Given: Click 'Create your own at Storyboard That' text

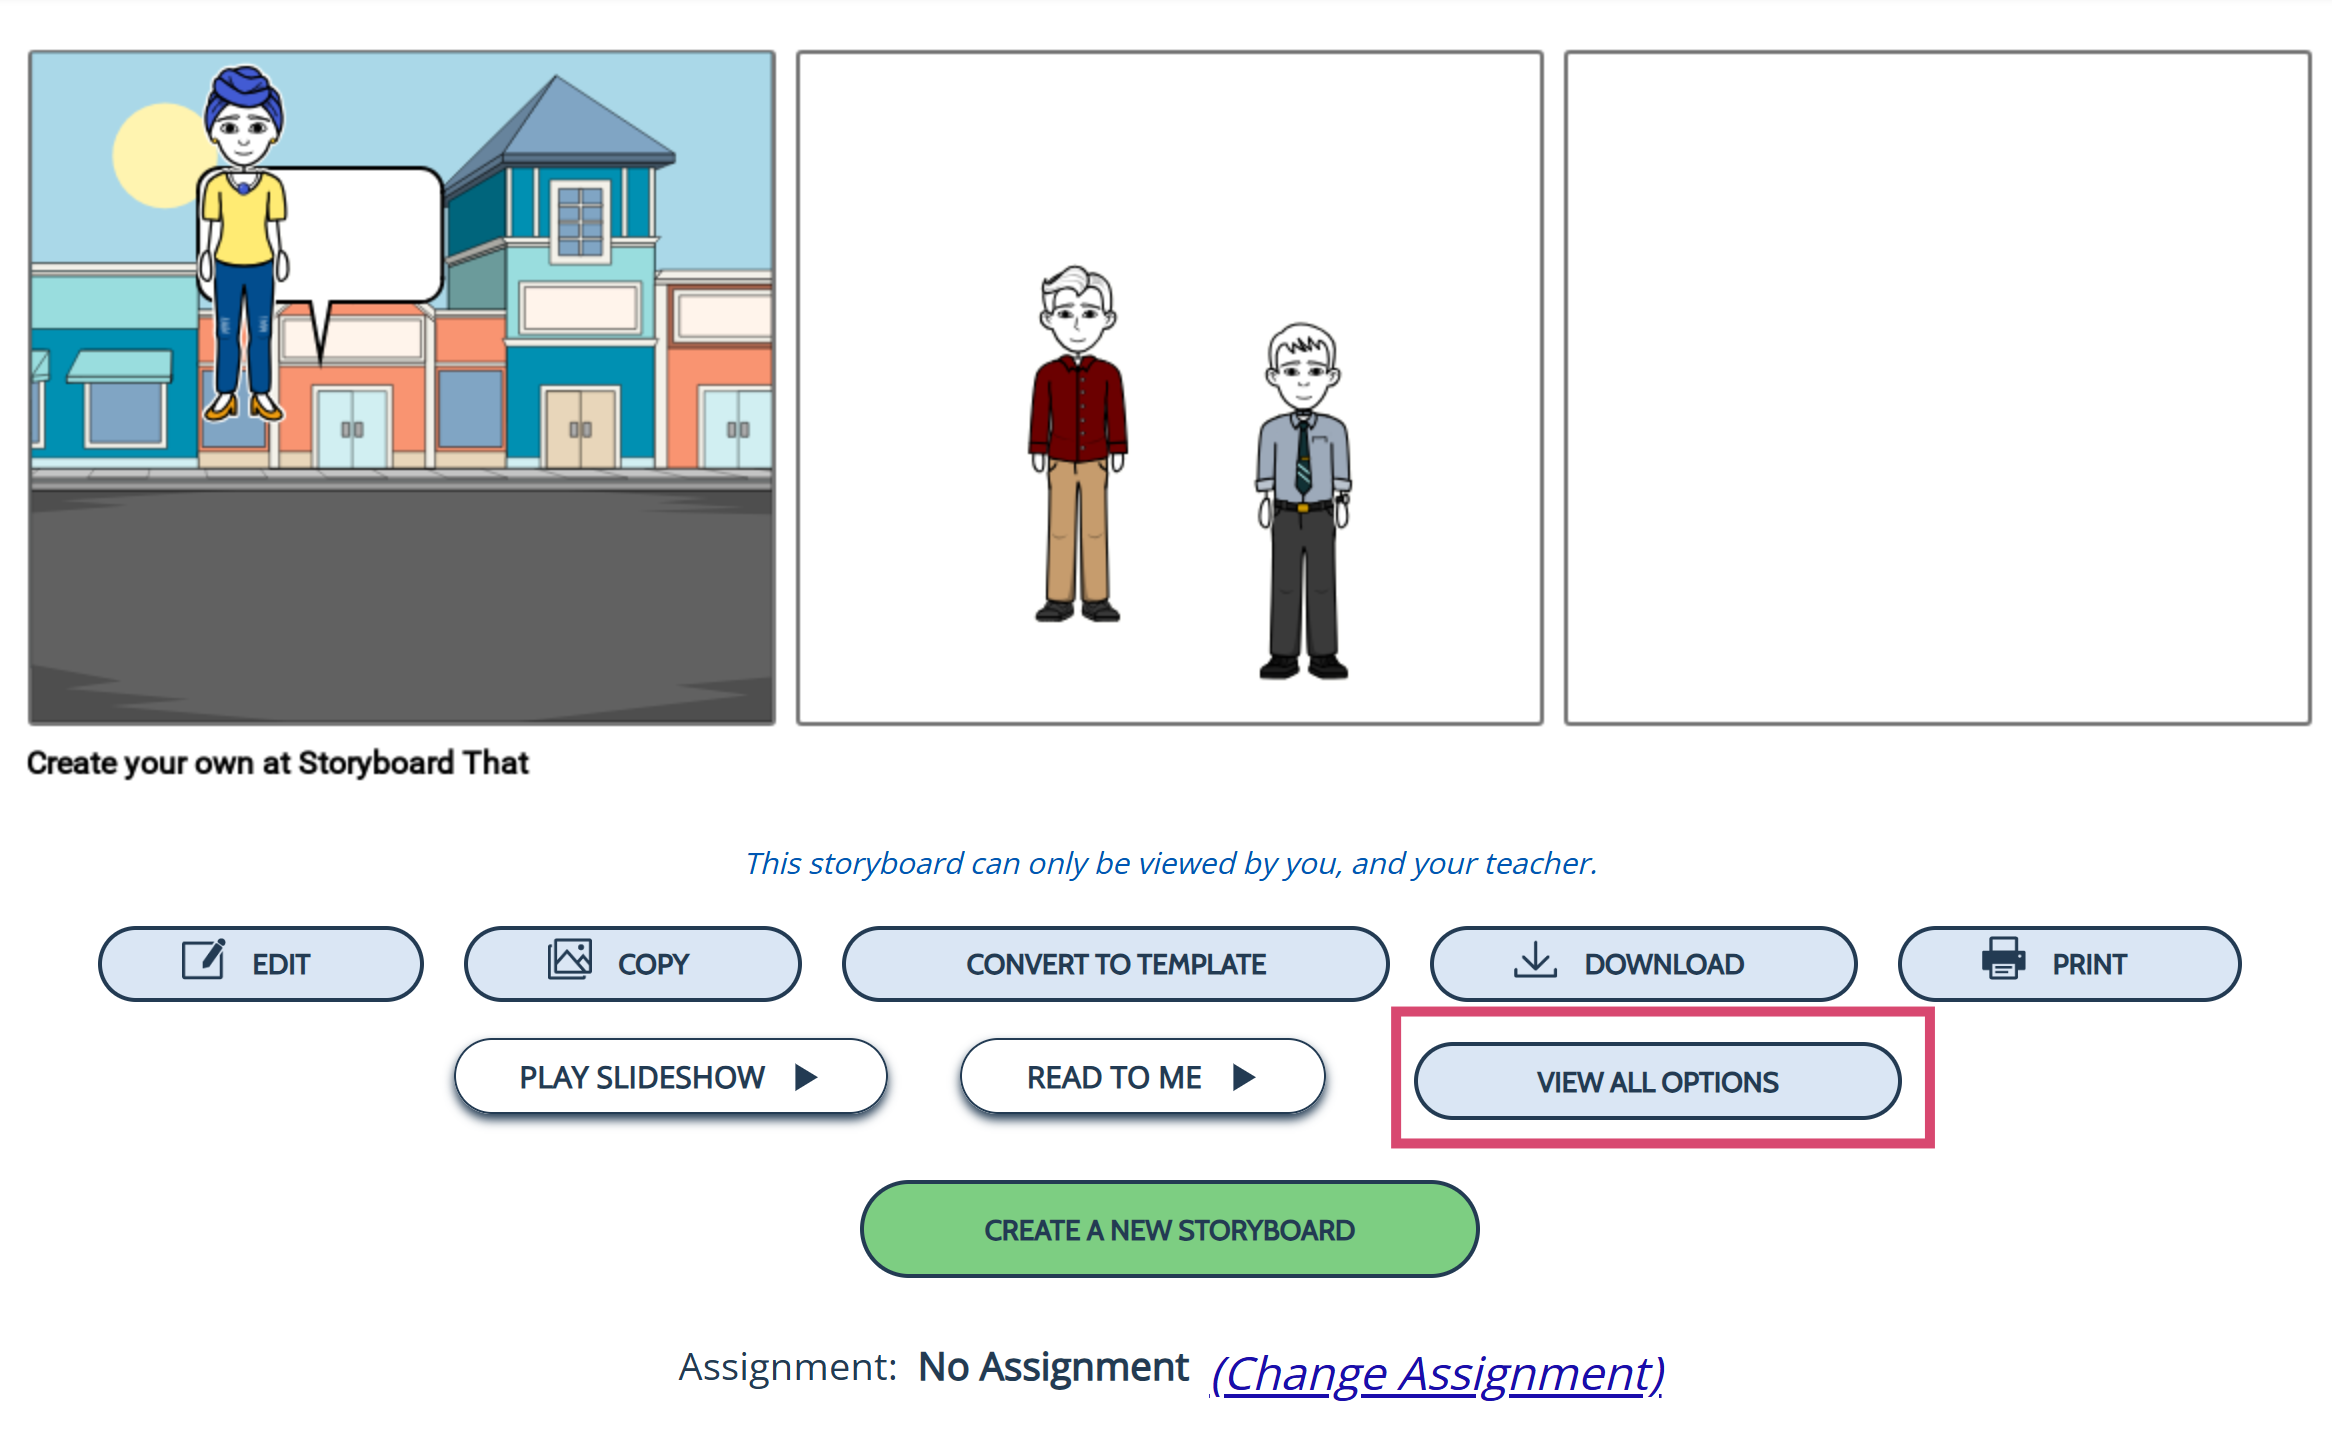Looking at the screenshot, I should click(278, 763).
